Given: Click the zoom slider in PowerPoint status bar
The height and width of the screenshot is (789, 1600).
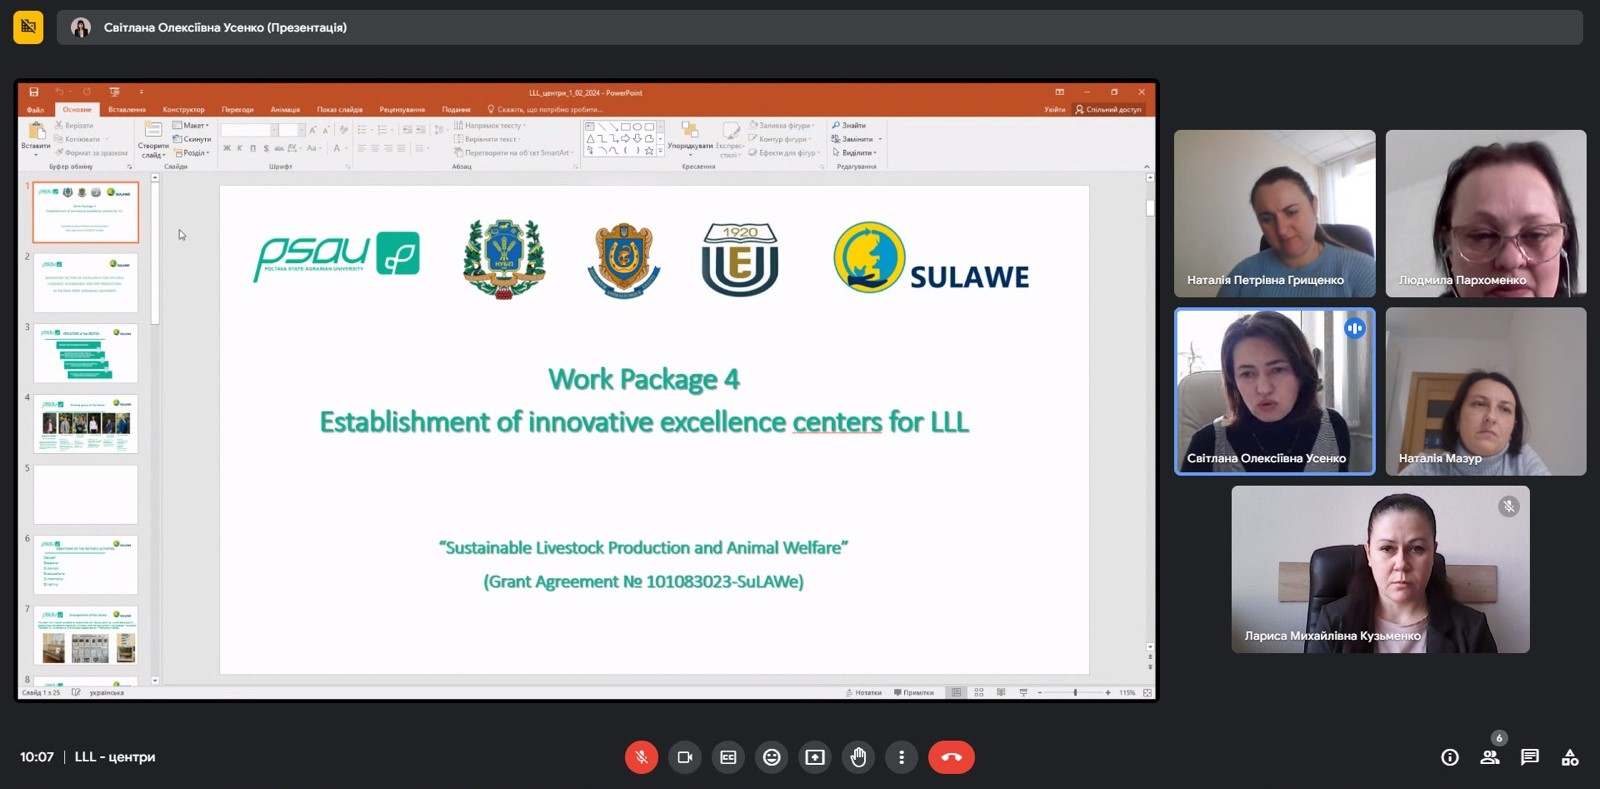Looking at the screenshot, I should click(1075, 692).
